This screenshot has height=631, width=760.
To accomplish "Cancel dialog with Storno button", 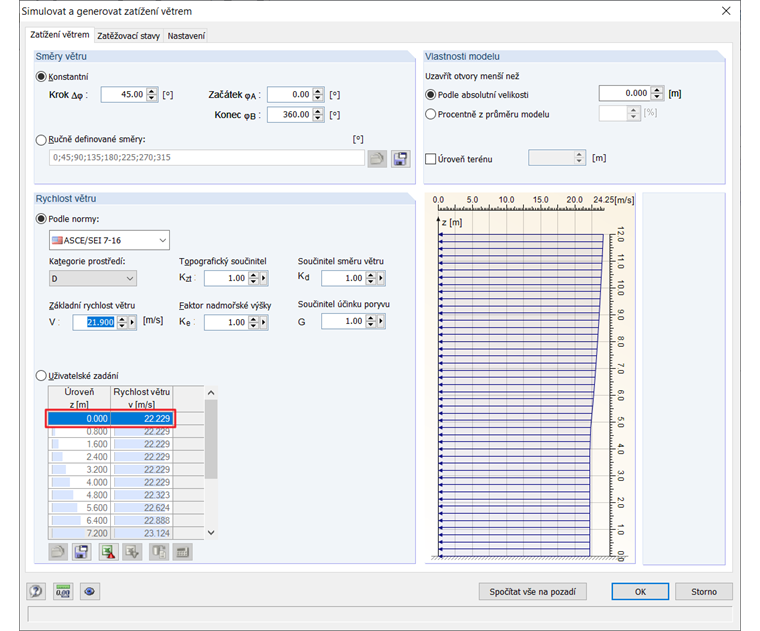I will tap(704, 592).
